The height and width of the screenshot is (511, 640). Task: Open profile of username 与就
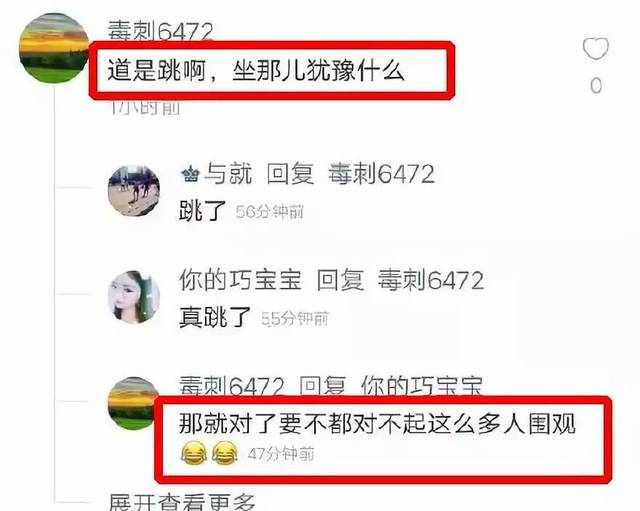pos(228,174)
